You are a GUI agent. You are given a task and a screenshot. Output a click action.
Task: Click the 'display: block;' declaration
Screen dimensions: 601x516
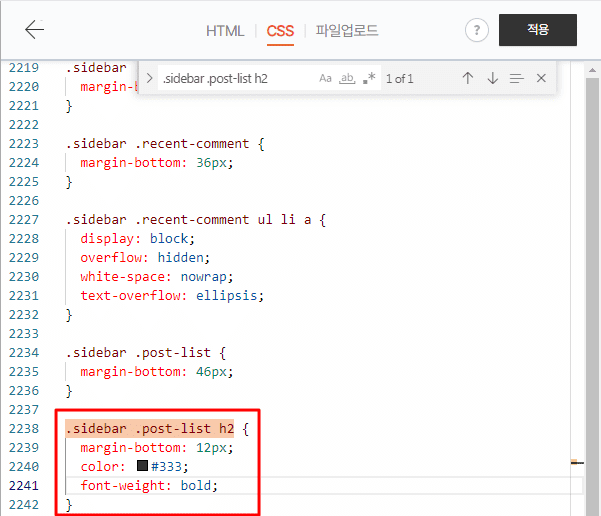click(x=138, y=238)
